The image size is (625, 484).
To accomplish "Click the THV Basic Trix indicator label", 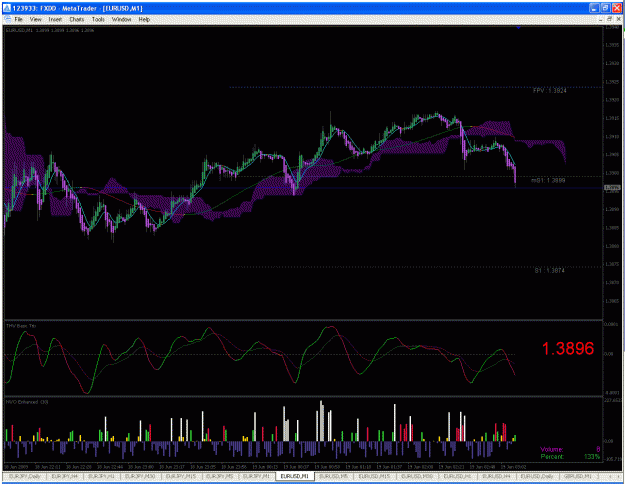I will click(21, 326).
